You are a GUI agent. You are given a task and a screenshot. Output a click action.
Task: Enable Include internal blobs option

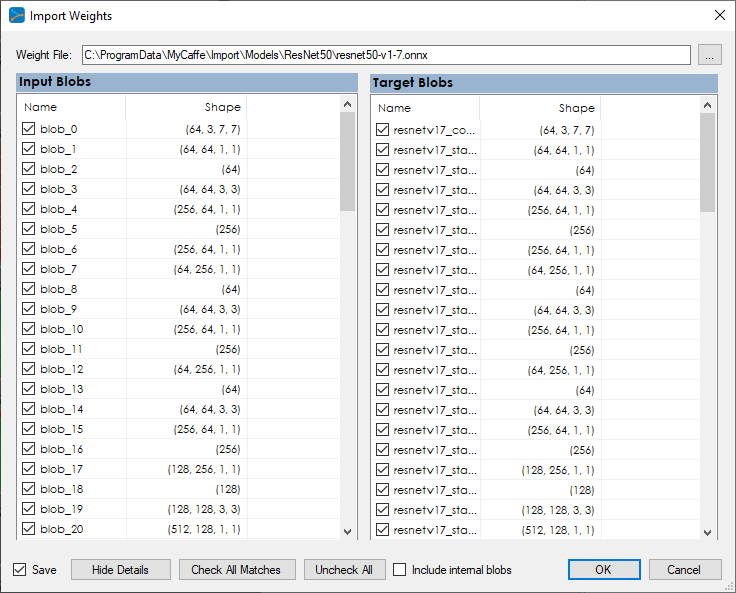(x=400, y=570)
